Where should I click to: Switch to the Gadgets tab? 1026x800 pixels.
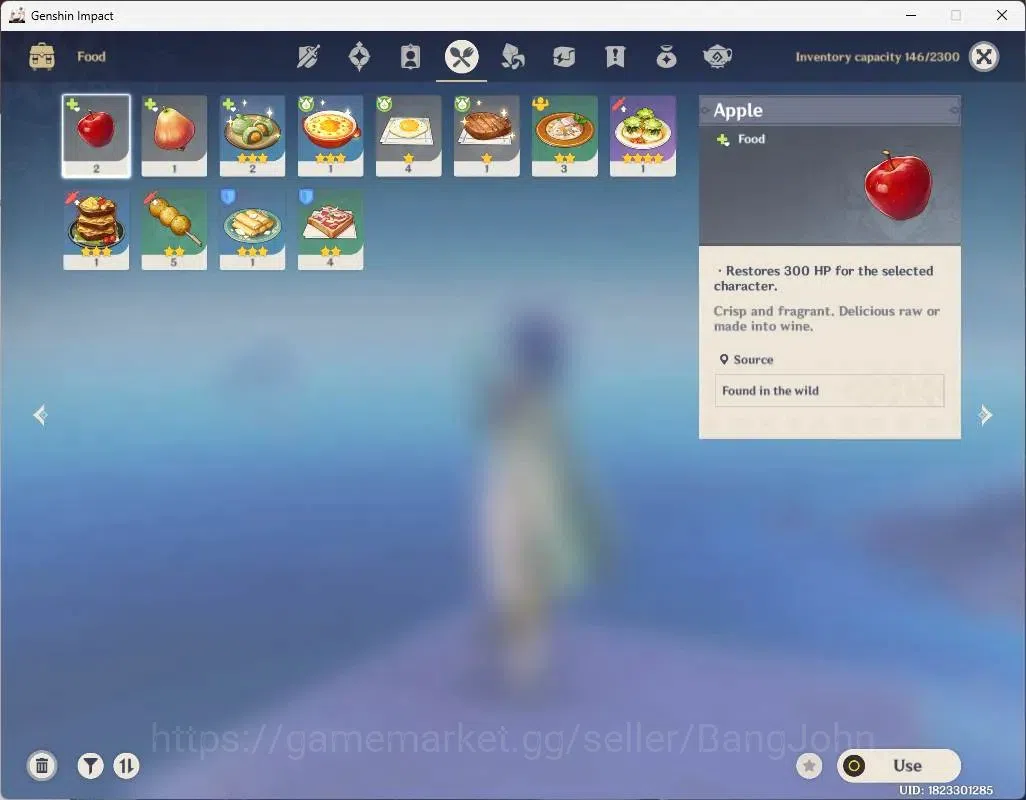pyautogui.click(x=563, y=57)
